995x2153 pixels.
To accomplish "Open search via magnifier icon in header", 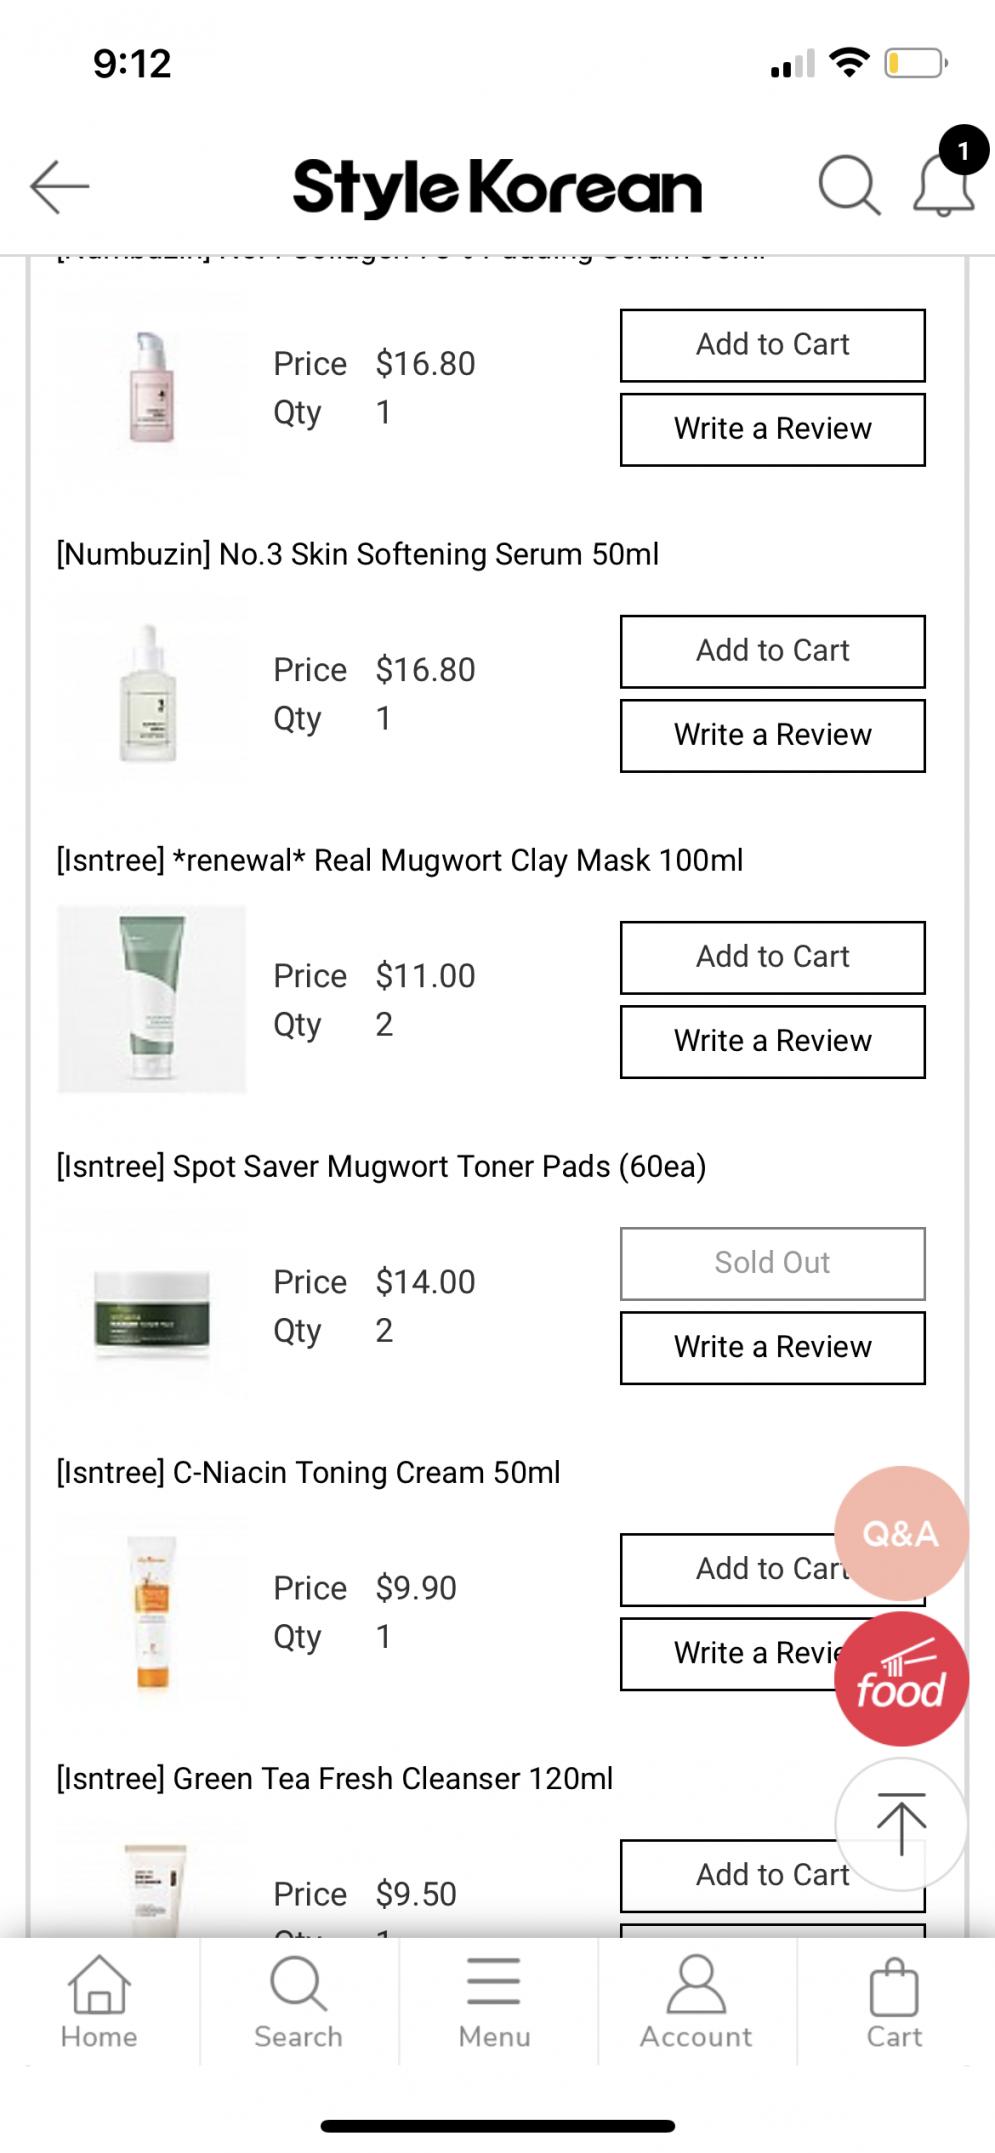I will tap(849, 185).
